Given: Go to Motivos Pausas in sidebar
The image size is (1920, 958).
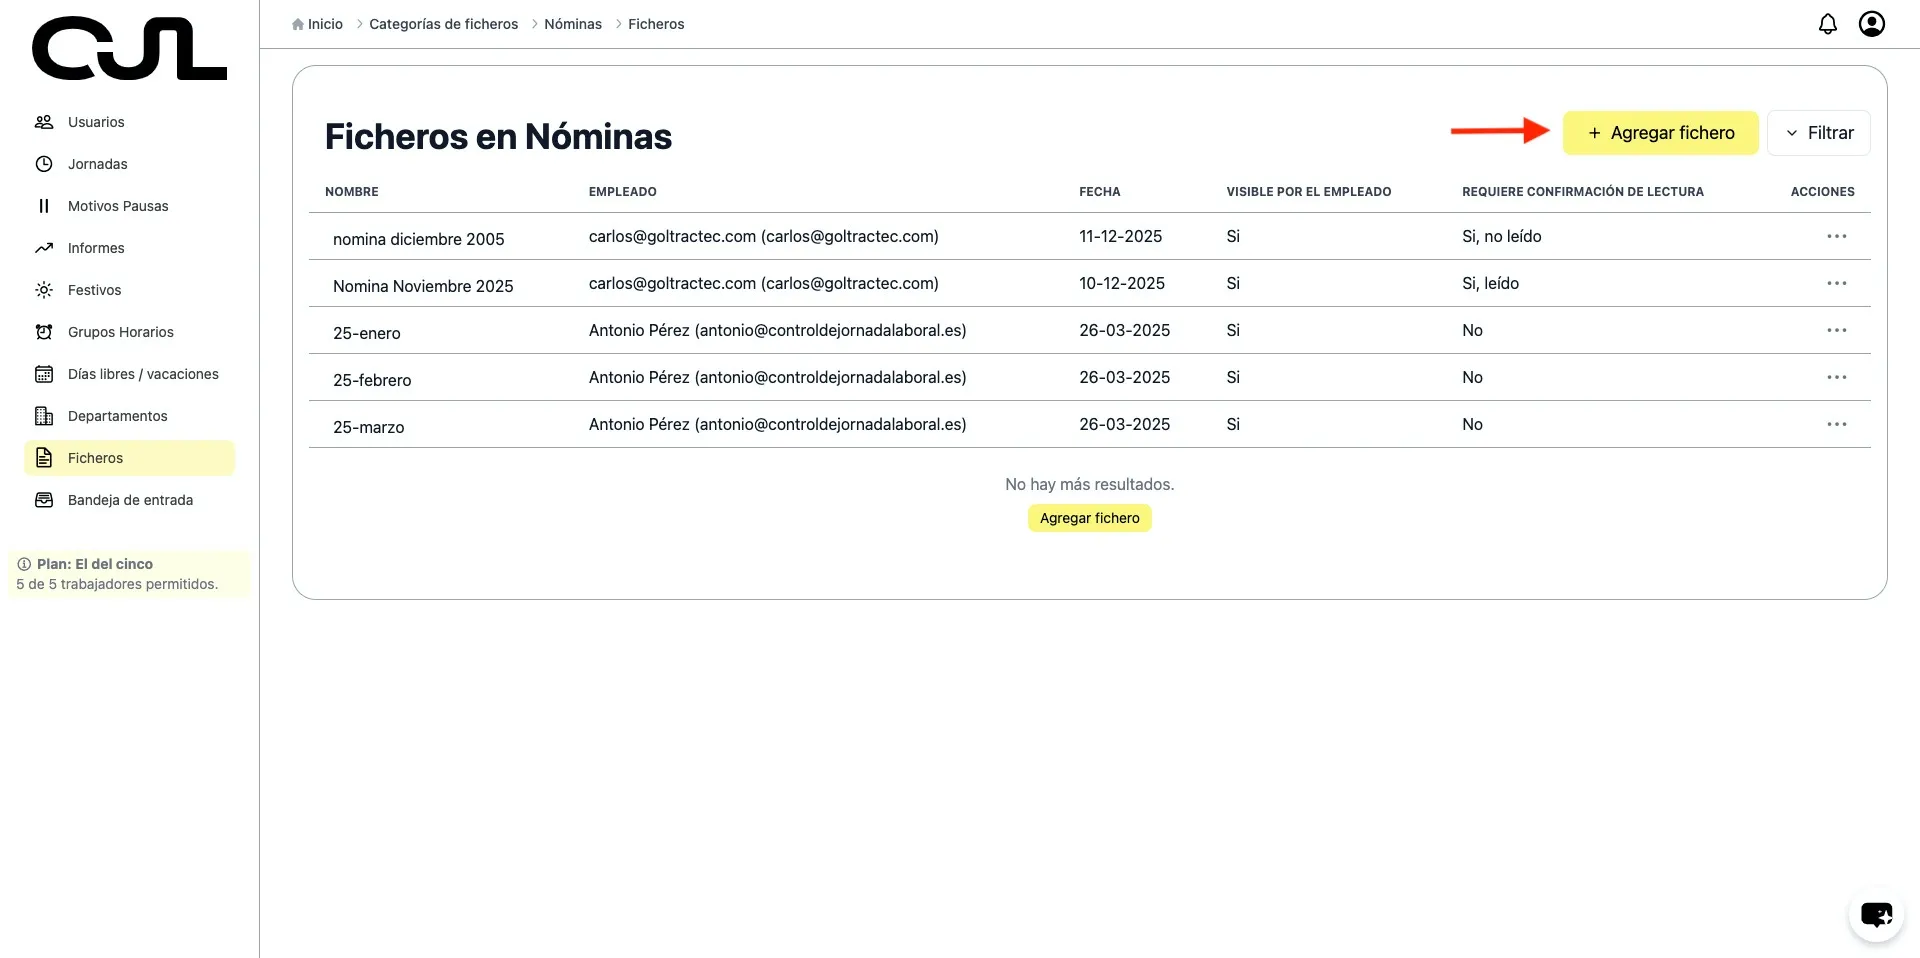Looking at the screenshot, I should 118,206.
